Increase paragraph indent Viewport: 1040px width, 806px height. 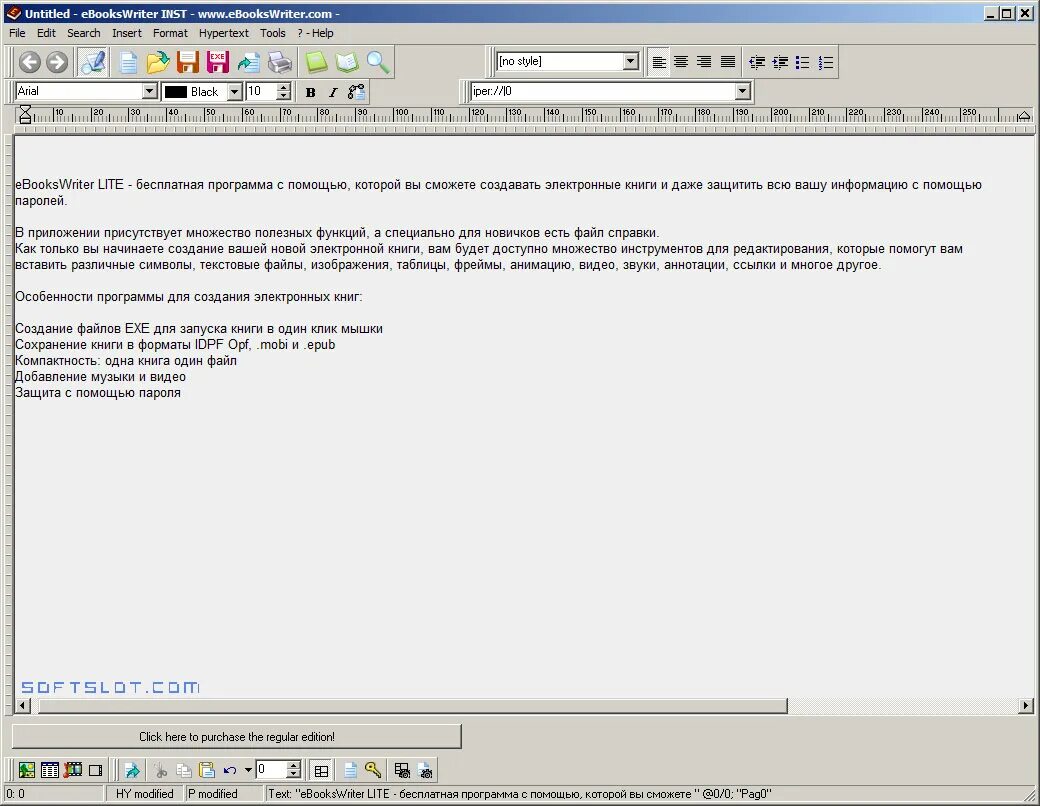[780, 62]
